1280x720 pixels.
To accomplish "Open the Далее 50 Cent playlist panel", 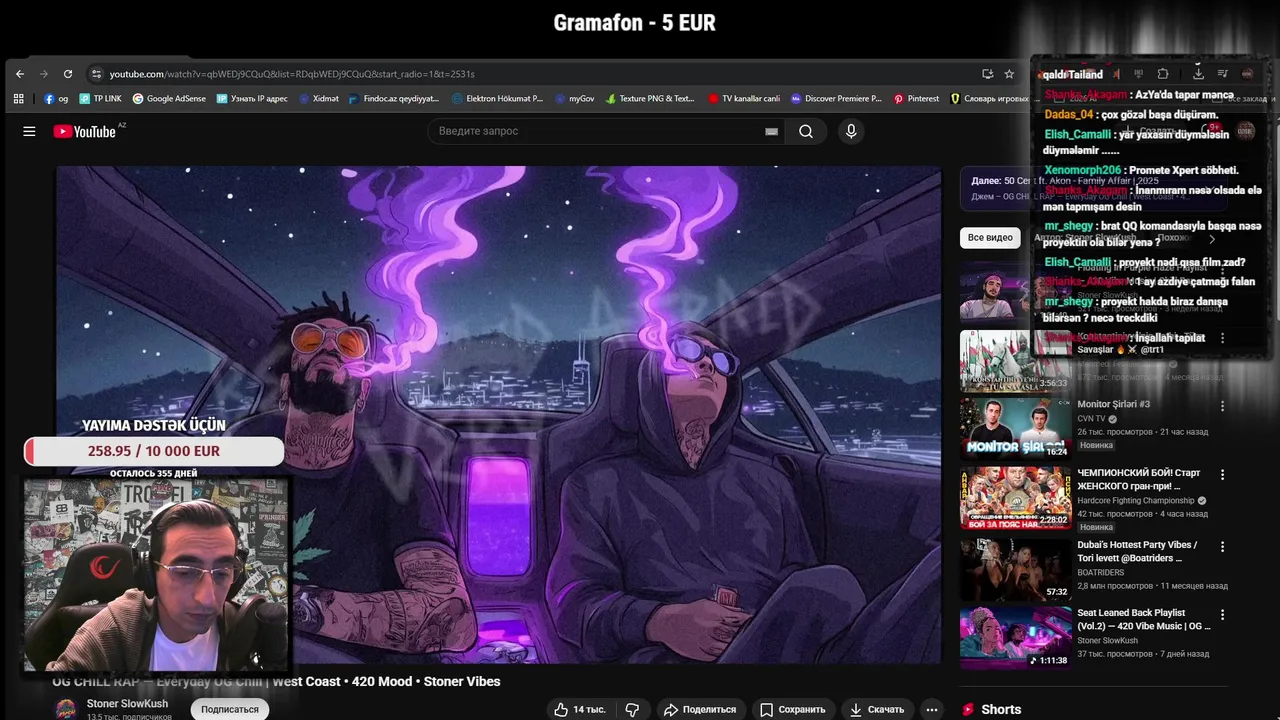I will click(1094, 188).
